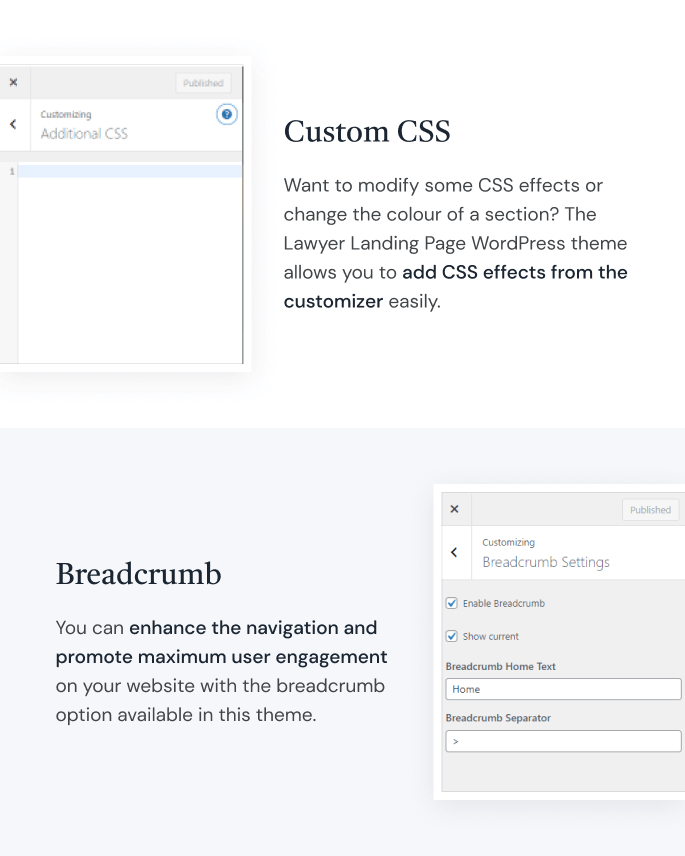Screen dimensions: 685x856
Task: Click the Custom CSS heading
Action: (367, 132)
